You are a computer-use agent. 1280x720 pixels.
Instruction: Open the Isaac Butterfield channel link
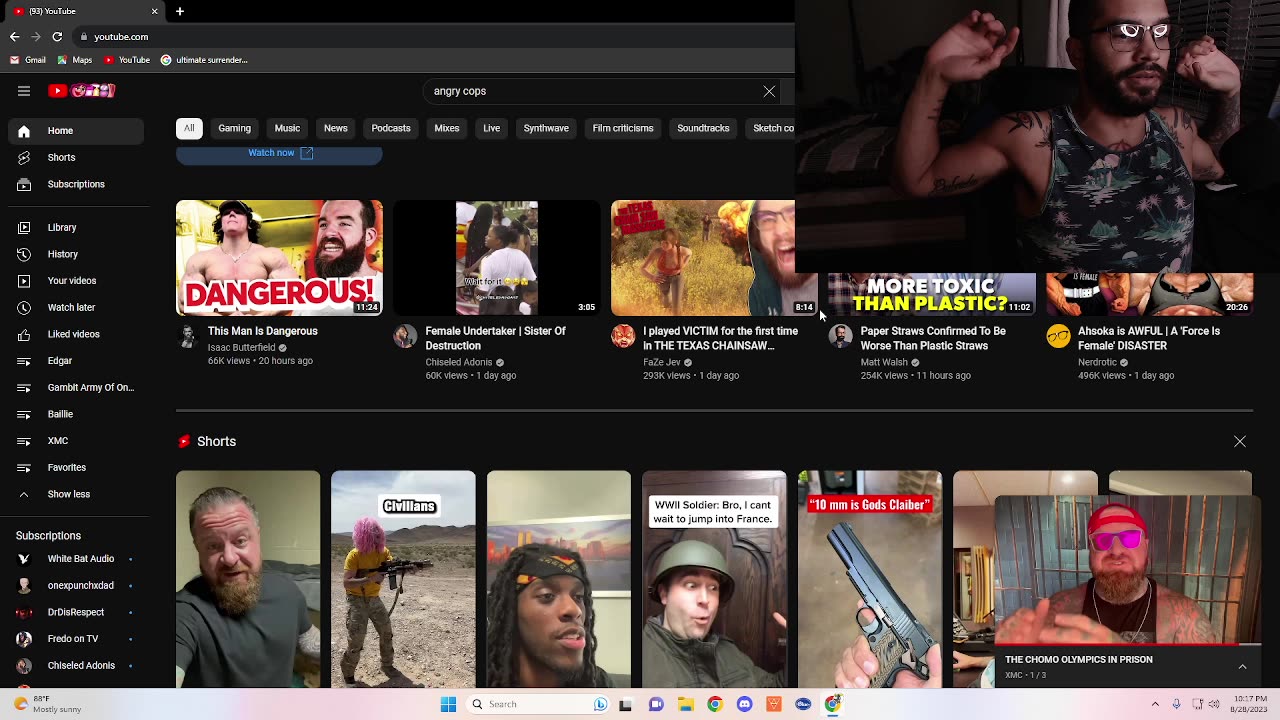tap(241, 348)
